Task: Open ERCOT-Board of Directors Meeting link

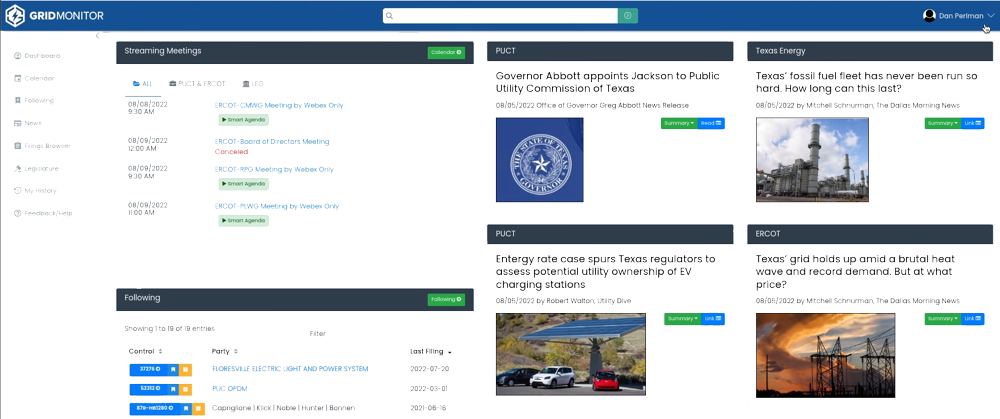Action: [x=272, y=142]
